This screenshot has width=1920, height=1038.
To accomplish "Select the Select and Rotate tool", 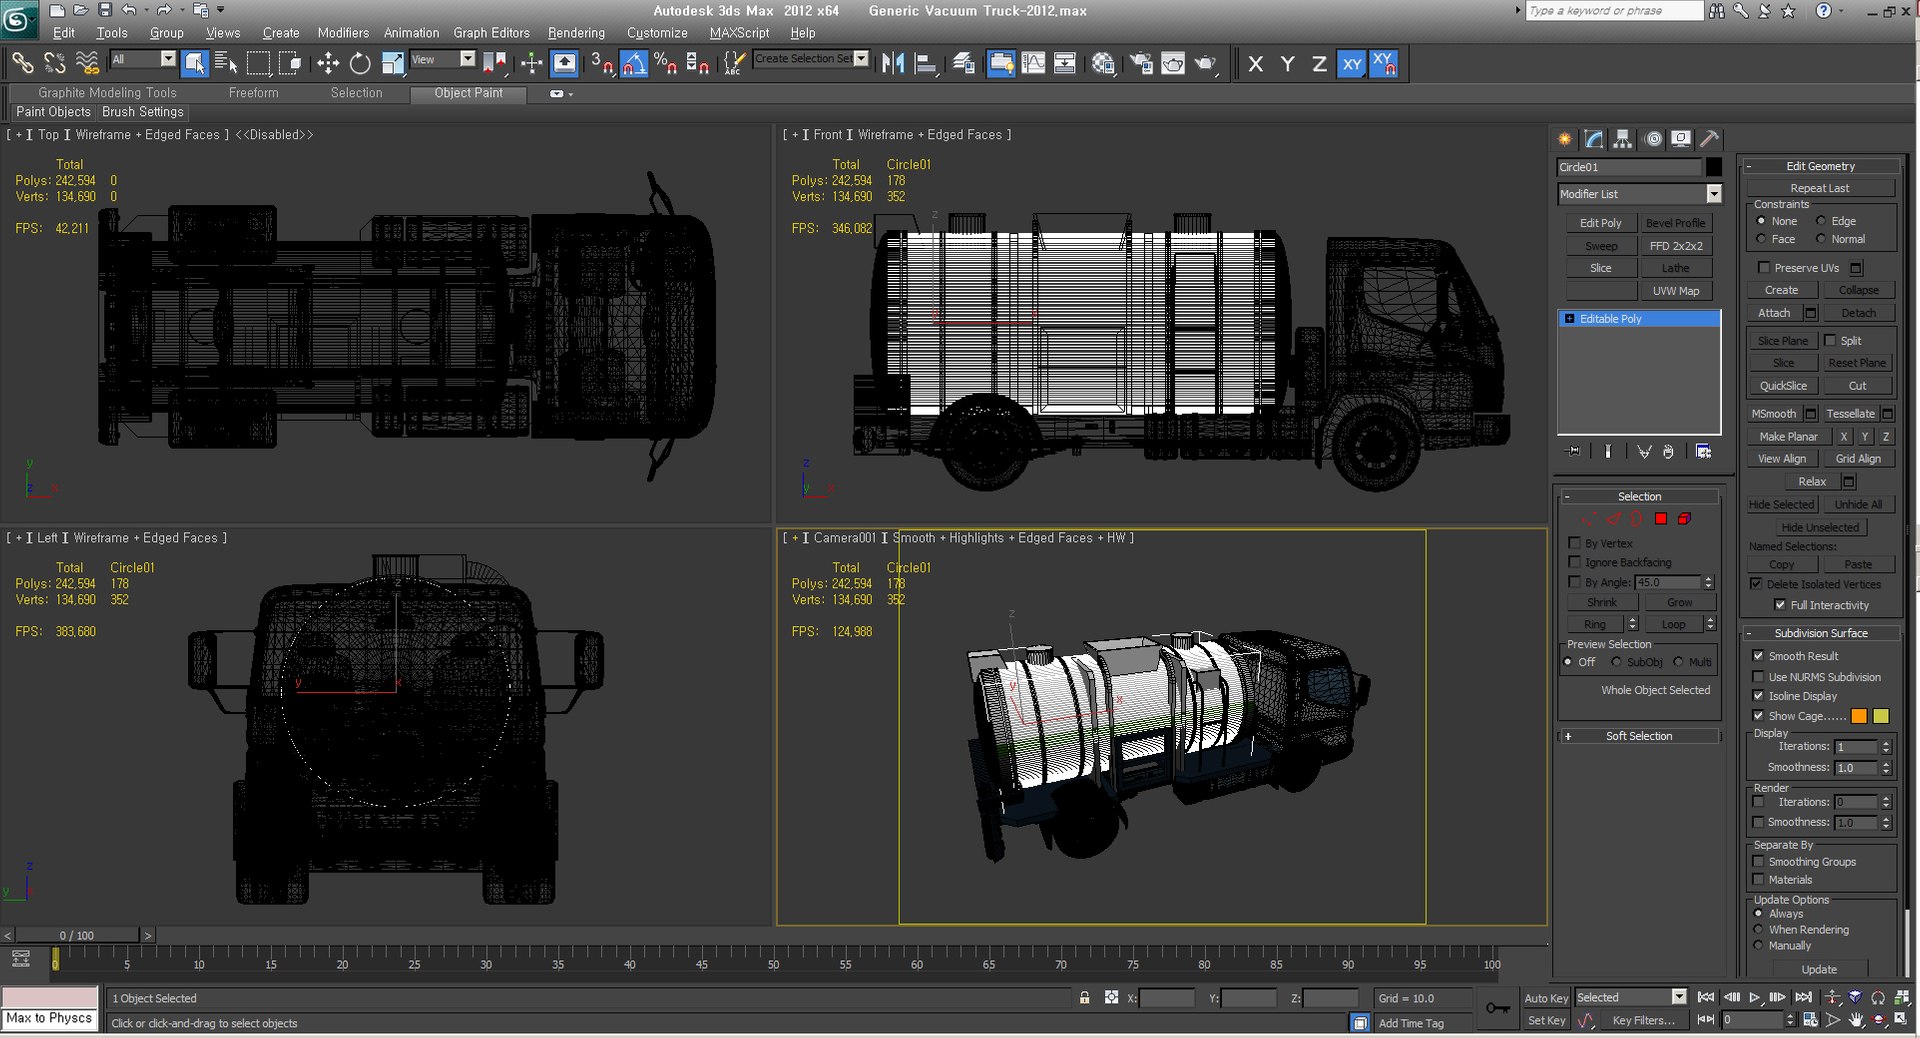I will pos(360,63).
